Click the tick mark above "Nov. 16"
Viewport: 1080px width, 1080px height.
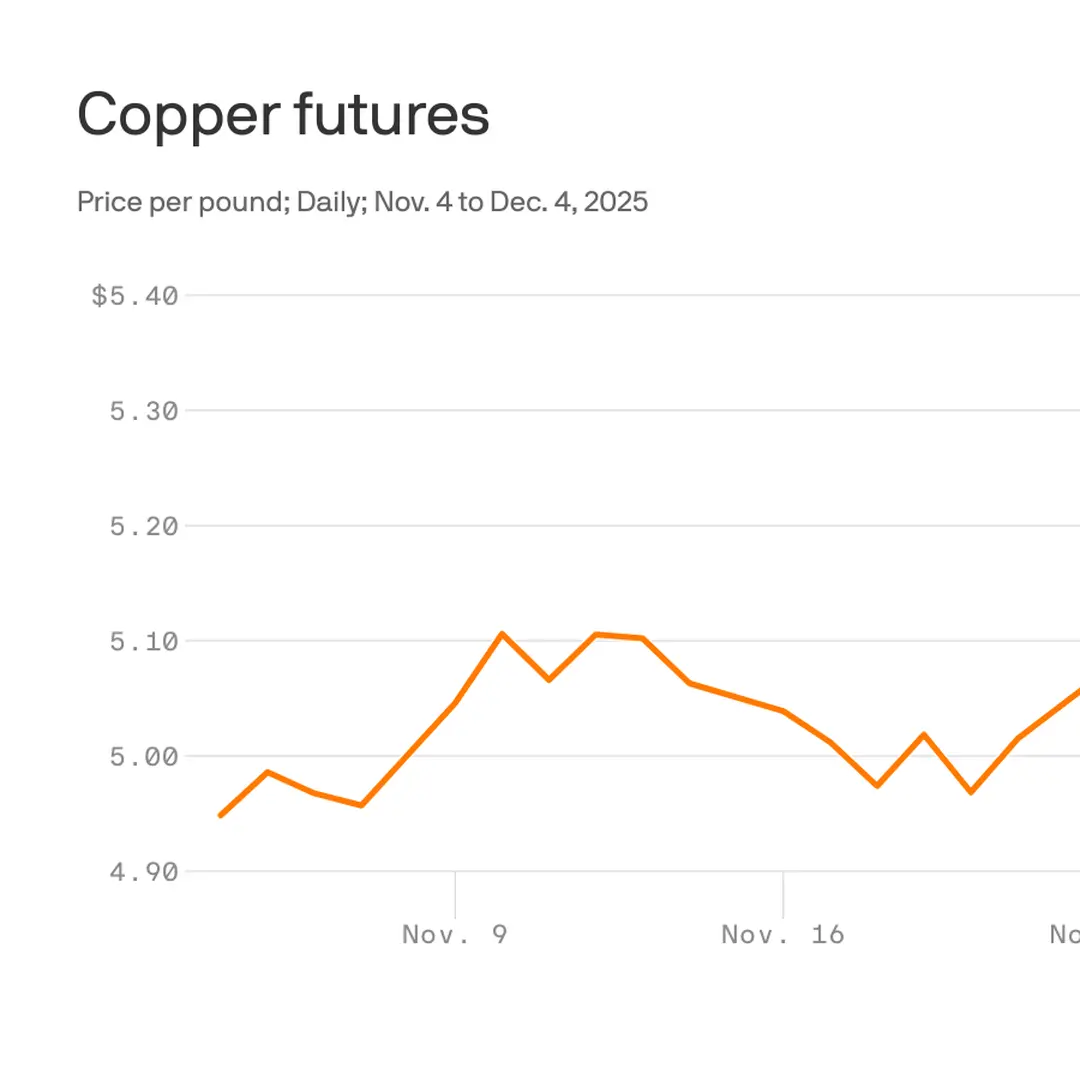[x=783, y=894]
